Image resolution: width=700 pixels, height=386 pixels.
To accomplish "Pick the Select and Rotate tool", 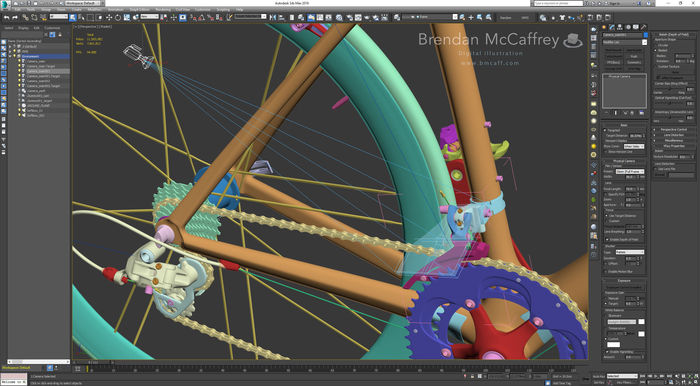I will (118, 17).
